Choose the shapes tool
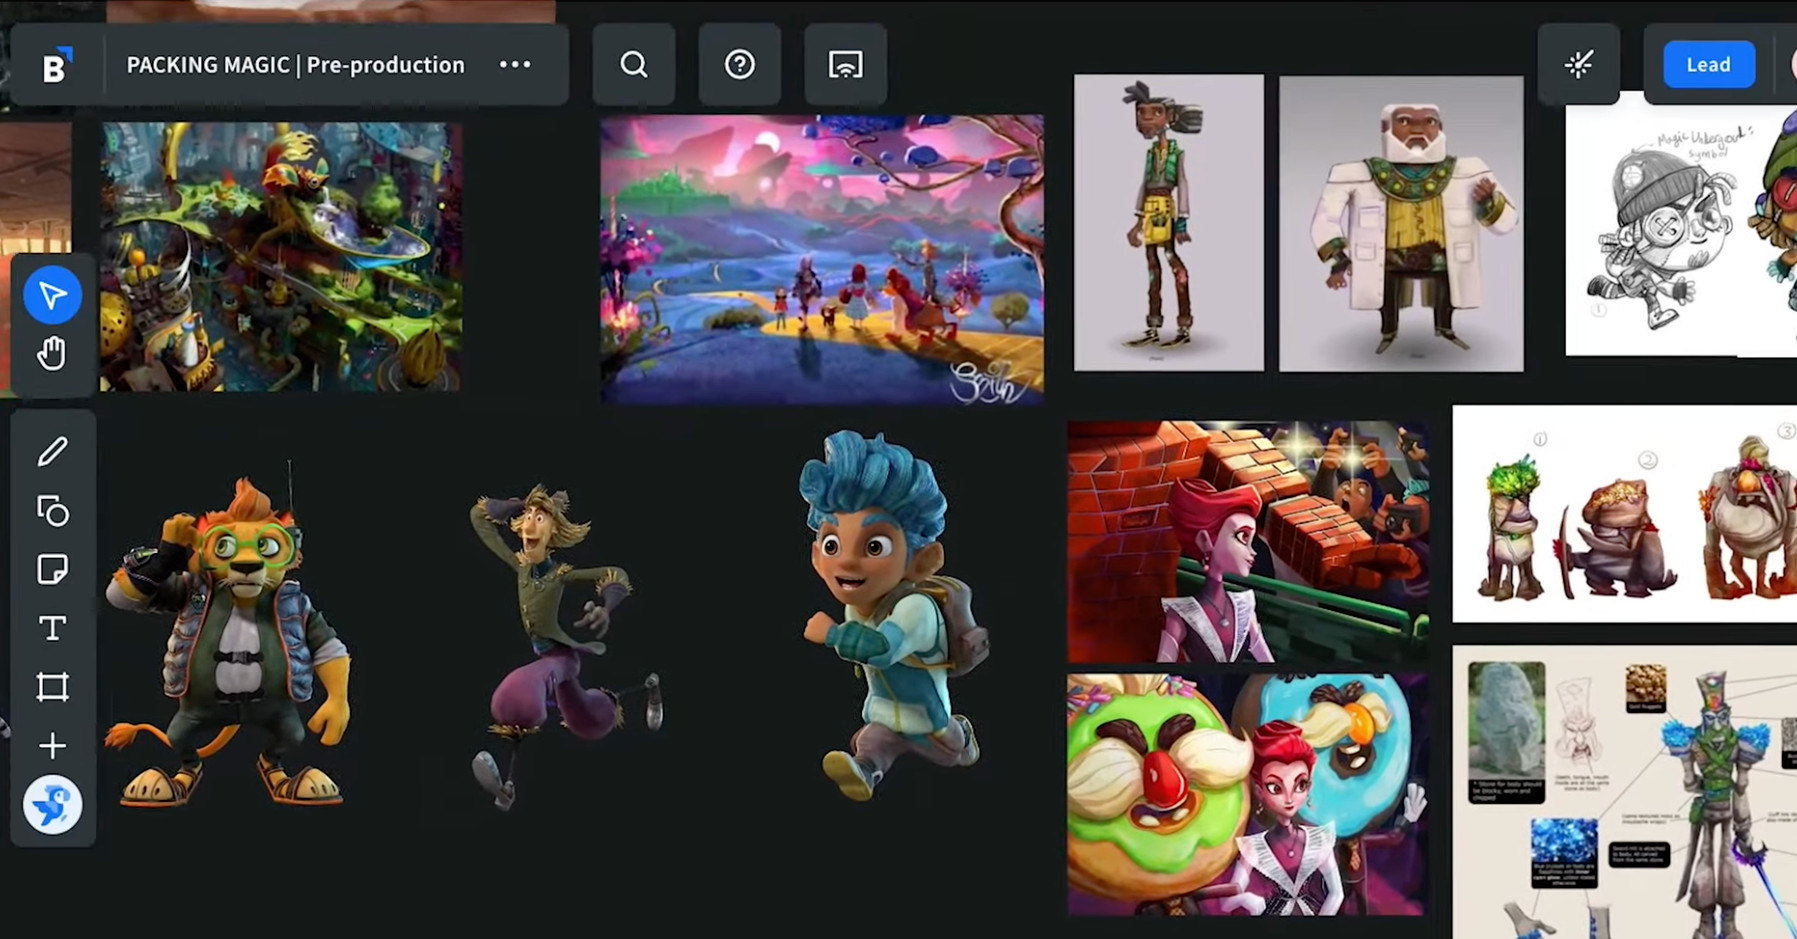1797x939 pixels. click(52, 511)
